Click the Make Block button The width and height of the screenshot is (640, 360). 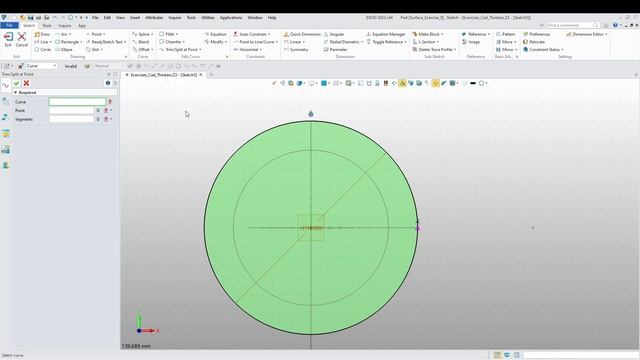tap(428, 34)
